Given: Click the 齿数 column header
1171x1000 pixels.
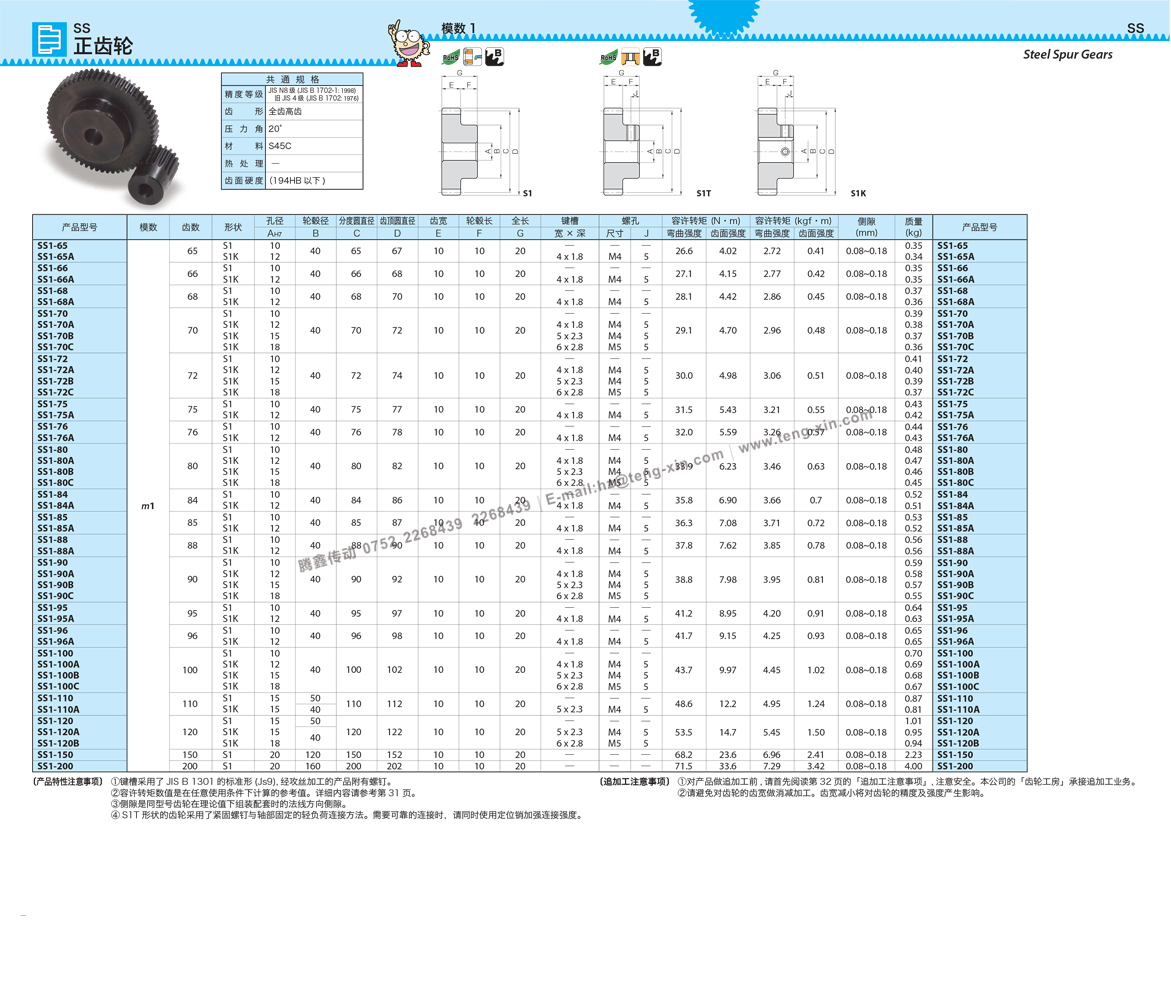Looking at the screenshot, I should 190,227.
